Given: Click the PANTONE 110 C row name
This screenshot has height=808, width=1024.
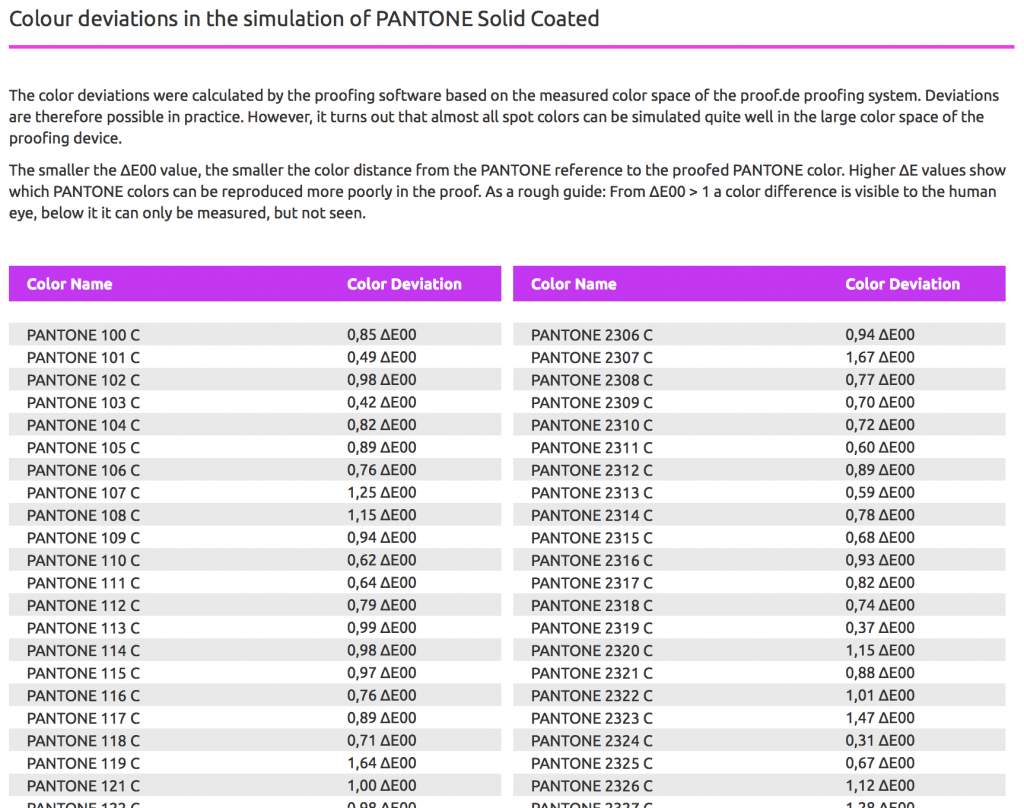Looking at the screenshot, I should coord(83,560).
